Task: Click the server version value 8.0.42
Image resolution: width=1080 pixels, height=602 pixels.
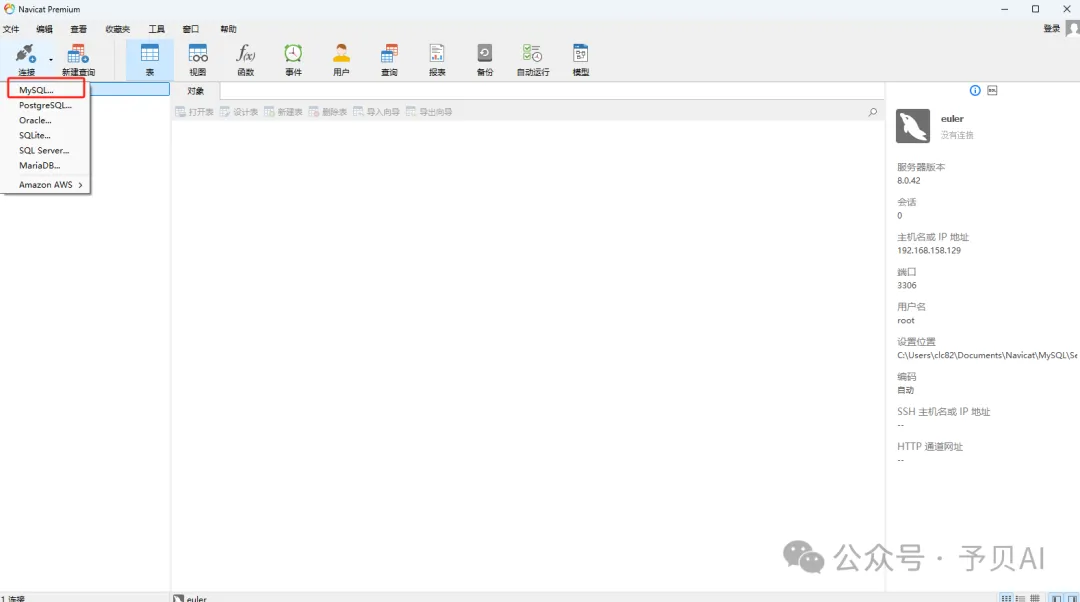Action: click(908, 180)
